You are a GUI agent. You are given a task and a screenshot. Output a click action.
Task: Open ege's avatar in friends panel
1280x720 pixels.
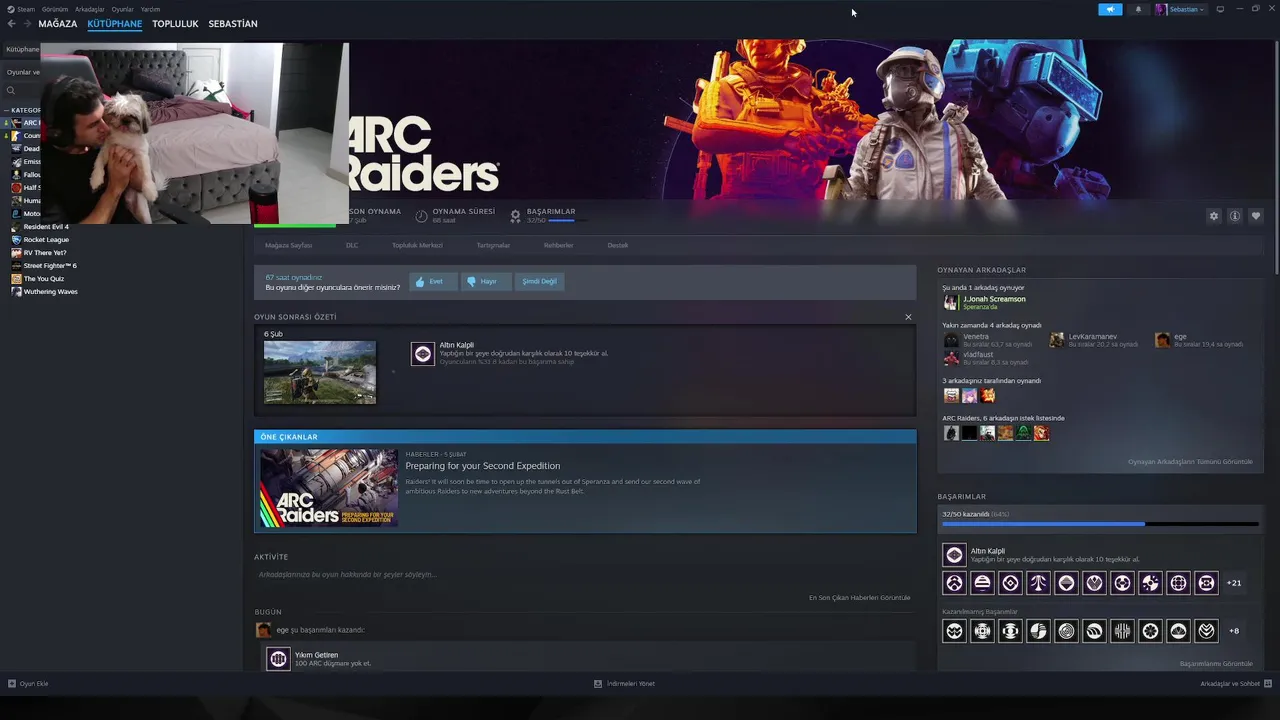click(1162, 340)
